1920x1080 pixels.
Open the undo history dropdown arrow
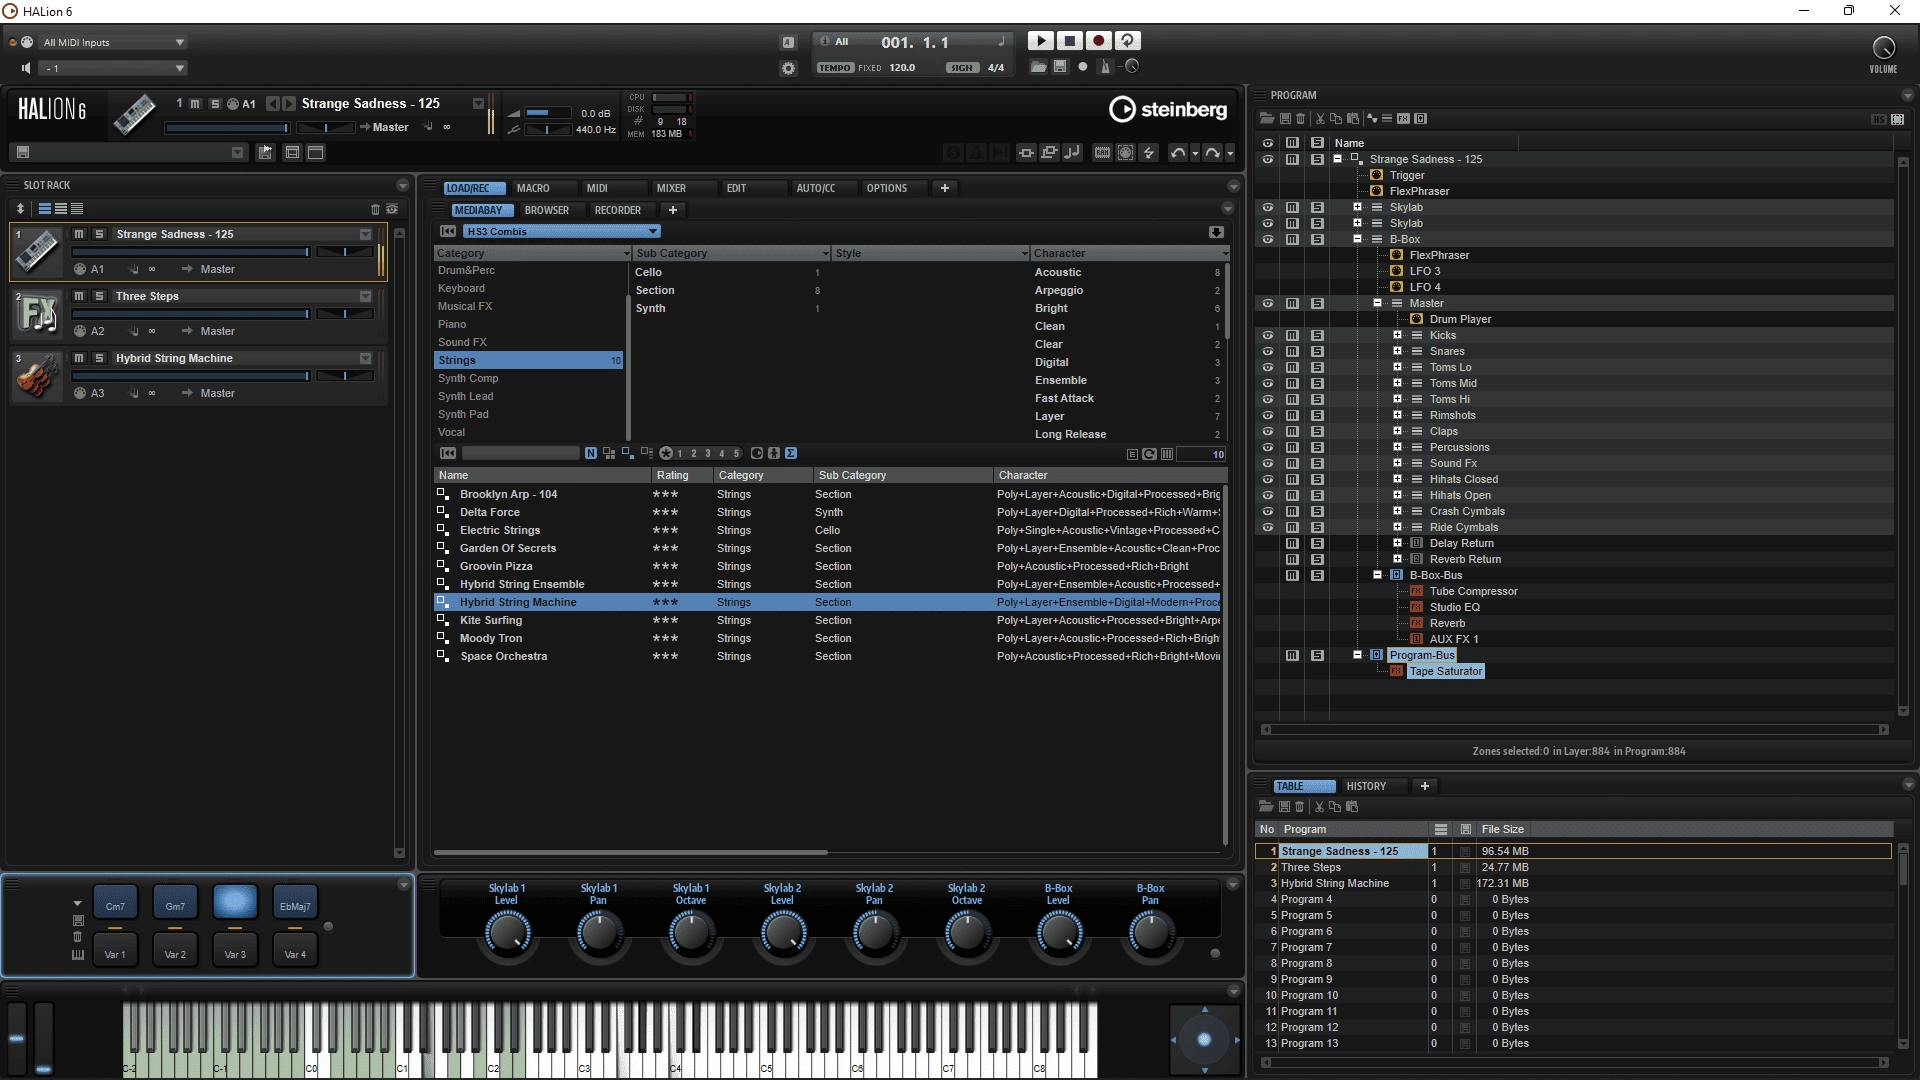[x=1195, y=154]
